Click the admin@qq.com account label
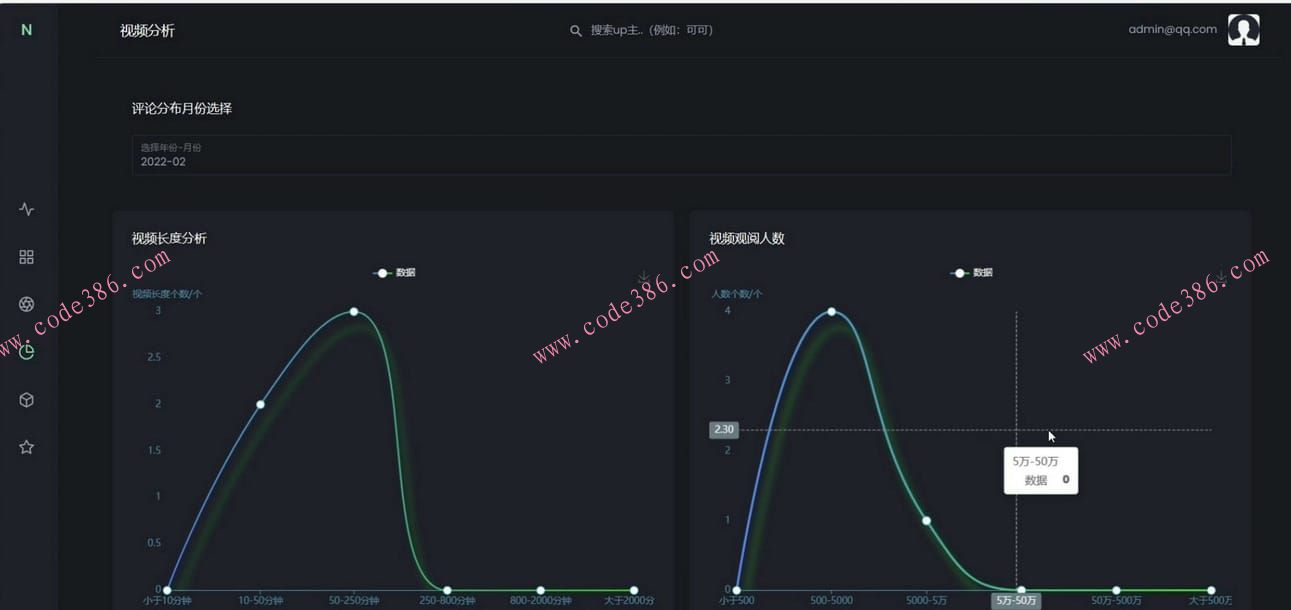The height and width of the screenshot is (610, 1291). tap(1172, 29)
